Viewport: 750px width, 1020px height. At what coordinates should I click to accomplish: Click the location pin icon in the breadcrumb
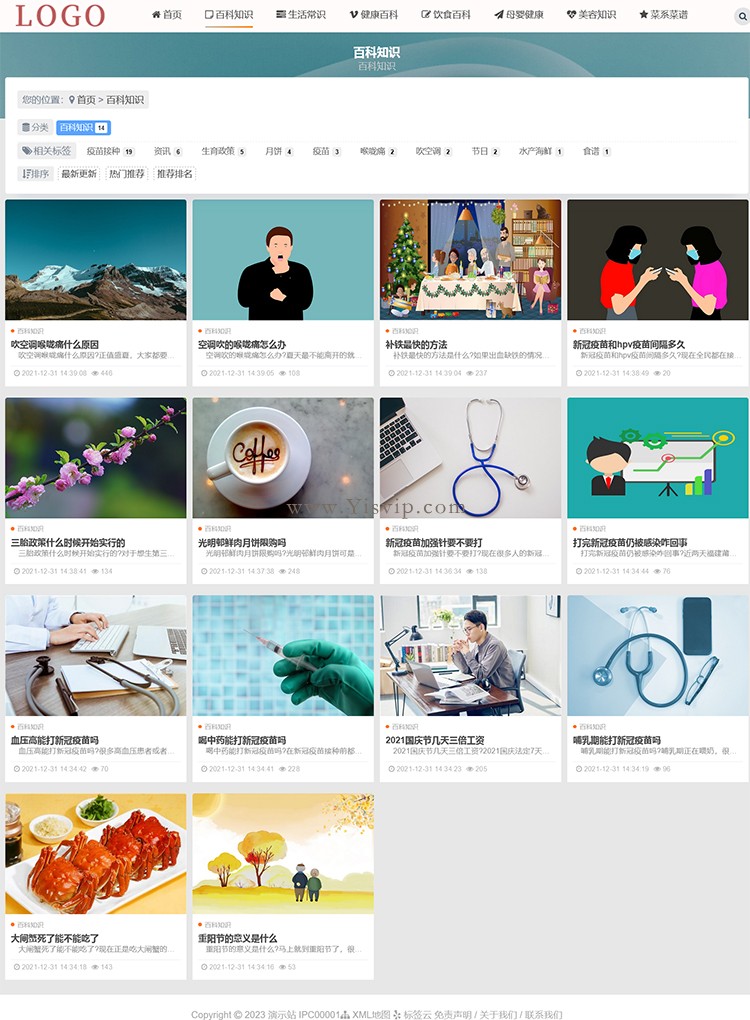[x=72, y=100]
